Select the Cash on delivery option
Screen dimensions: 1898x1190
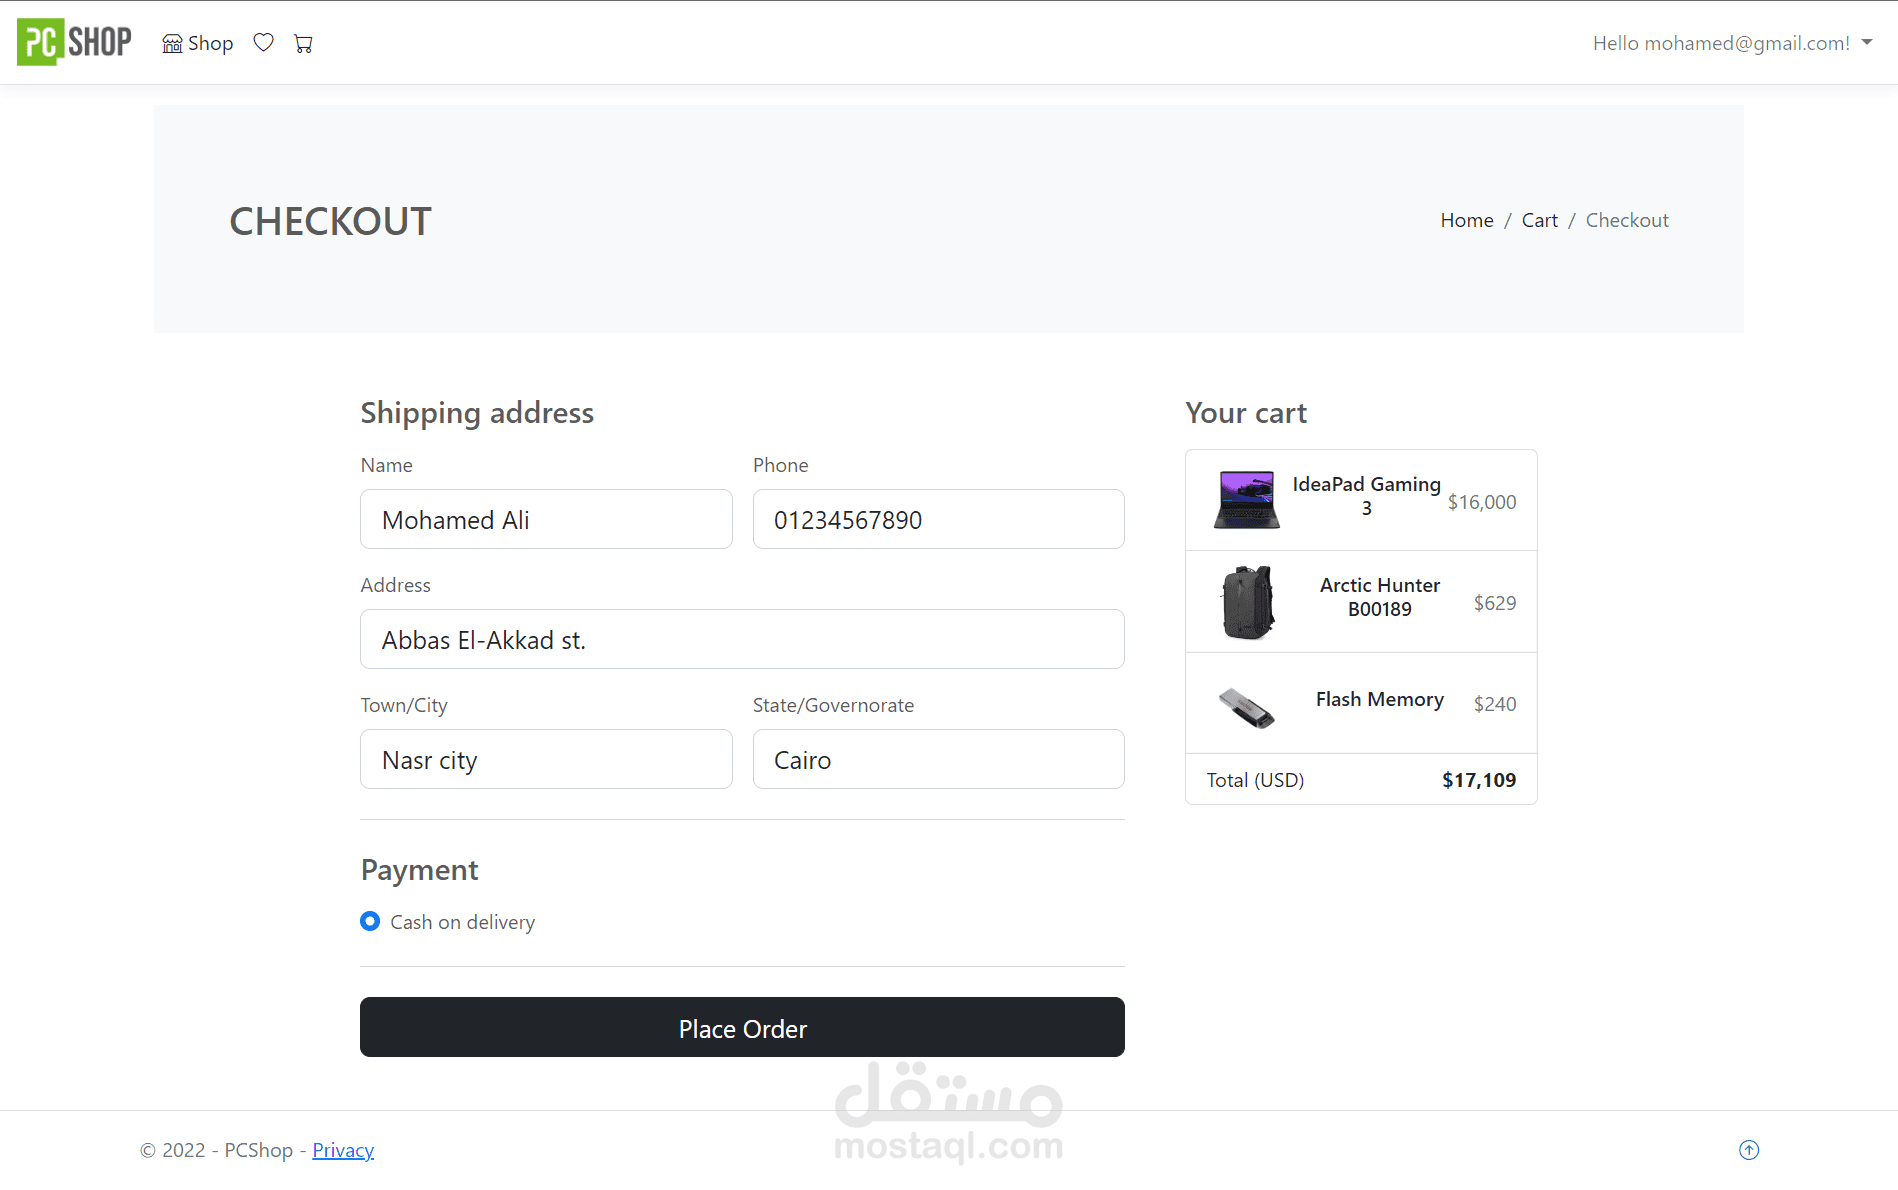[370, 921]
